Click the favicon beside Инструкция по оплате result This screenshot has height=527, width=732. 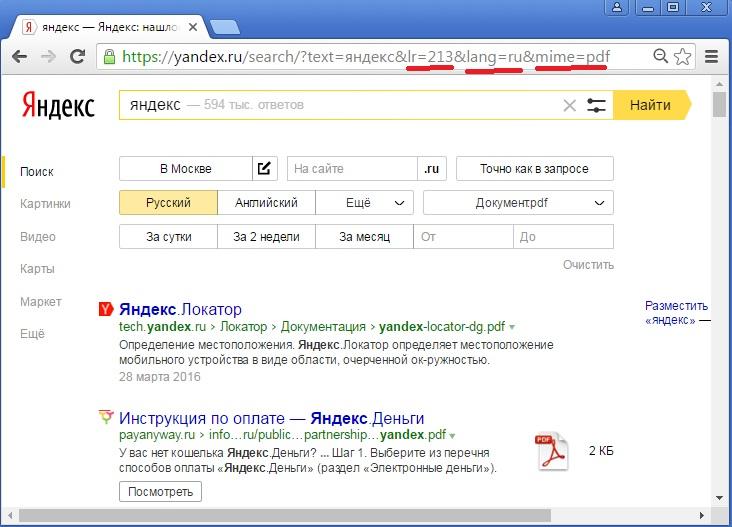(106, 416)
